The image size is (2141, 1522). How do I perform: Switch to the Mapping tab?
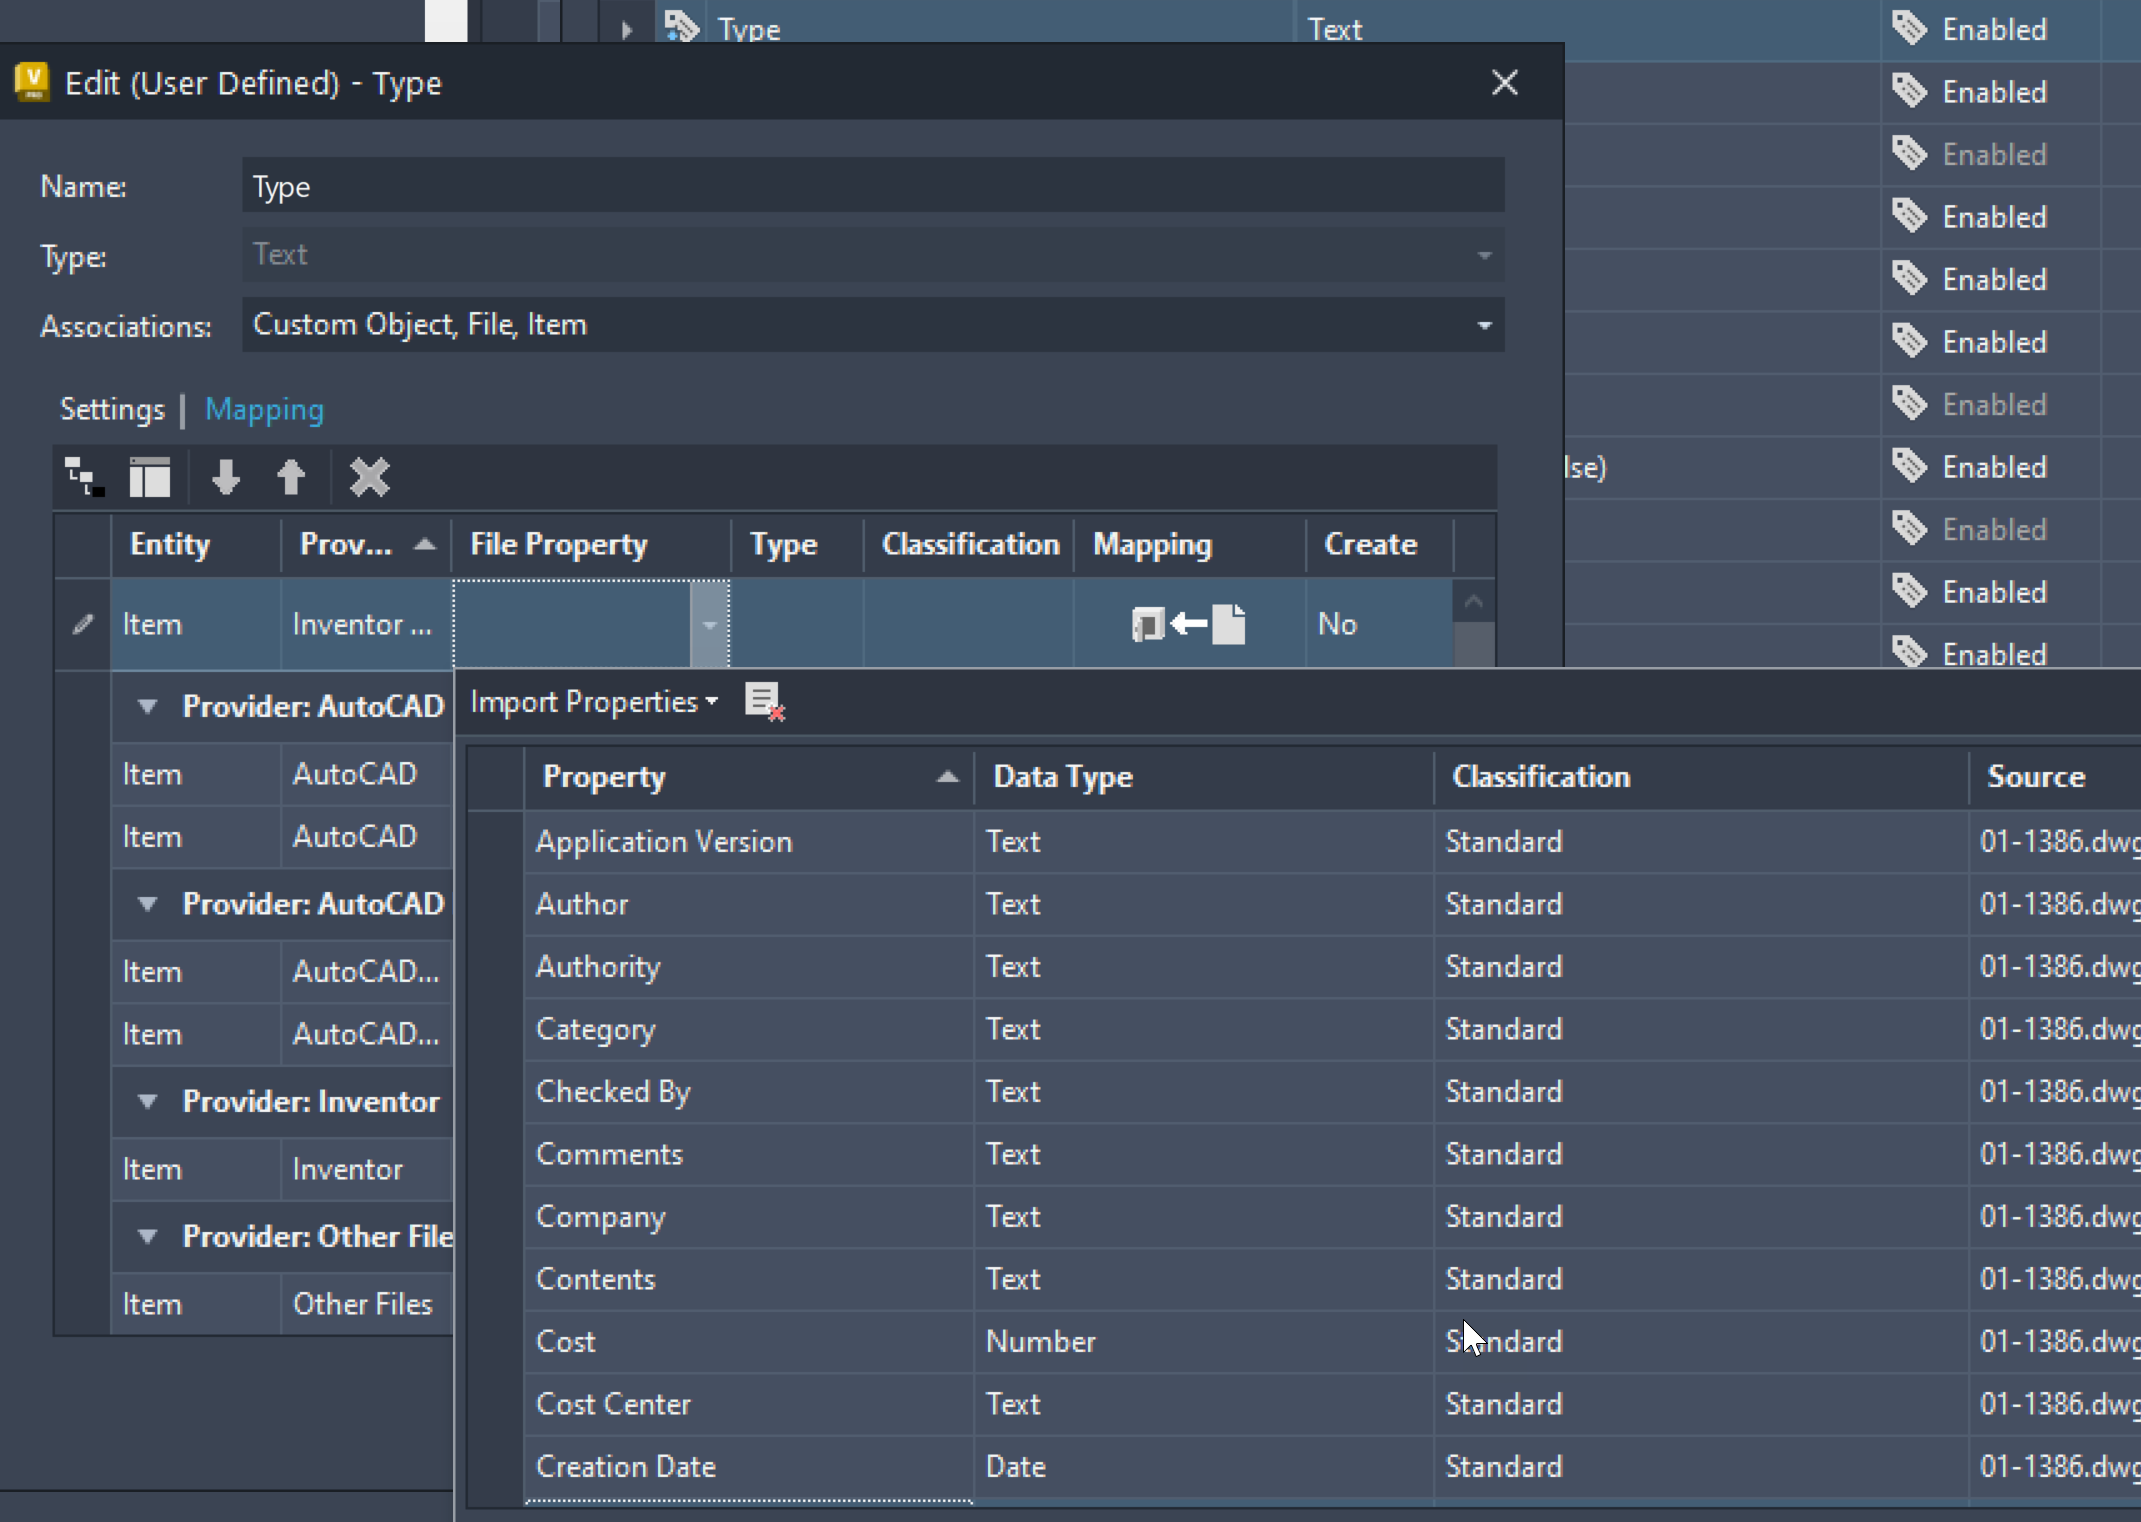point(264,409)
